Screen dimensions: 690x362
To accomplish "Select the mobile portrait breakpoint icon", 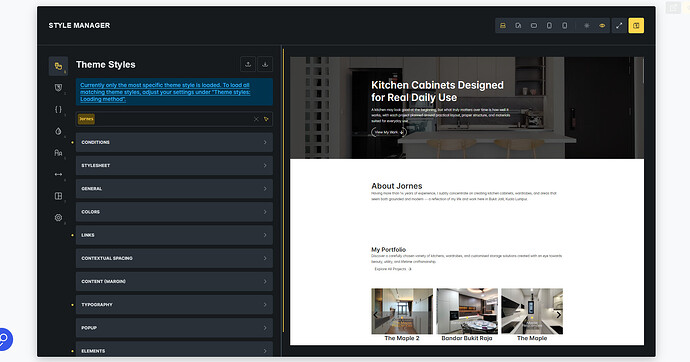I will click(565, 26).
